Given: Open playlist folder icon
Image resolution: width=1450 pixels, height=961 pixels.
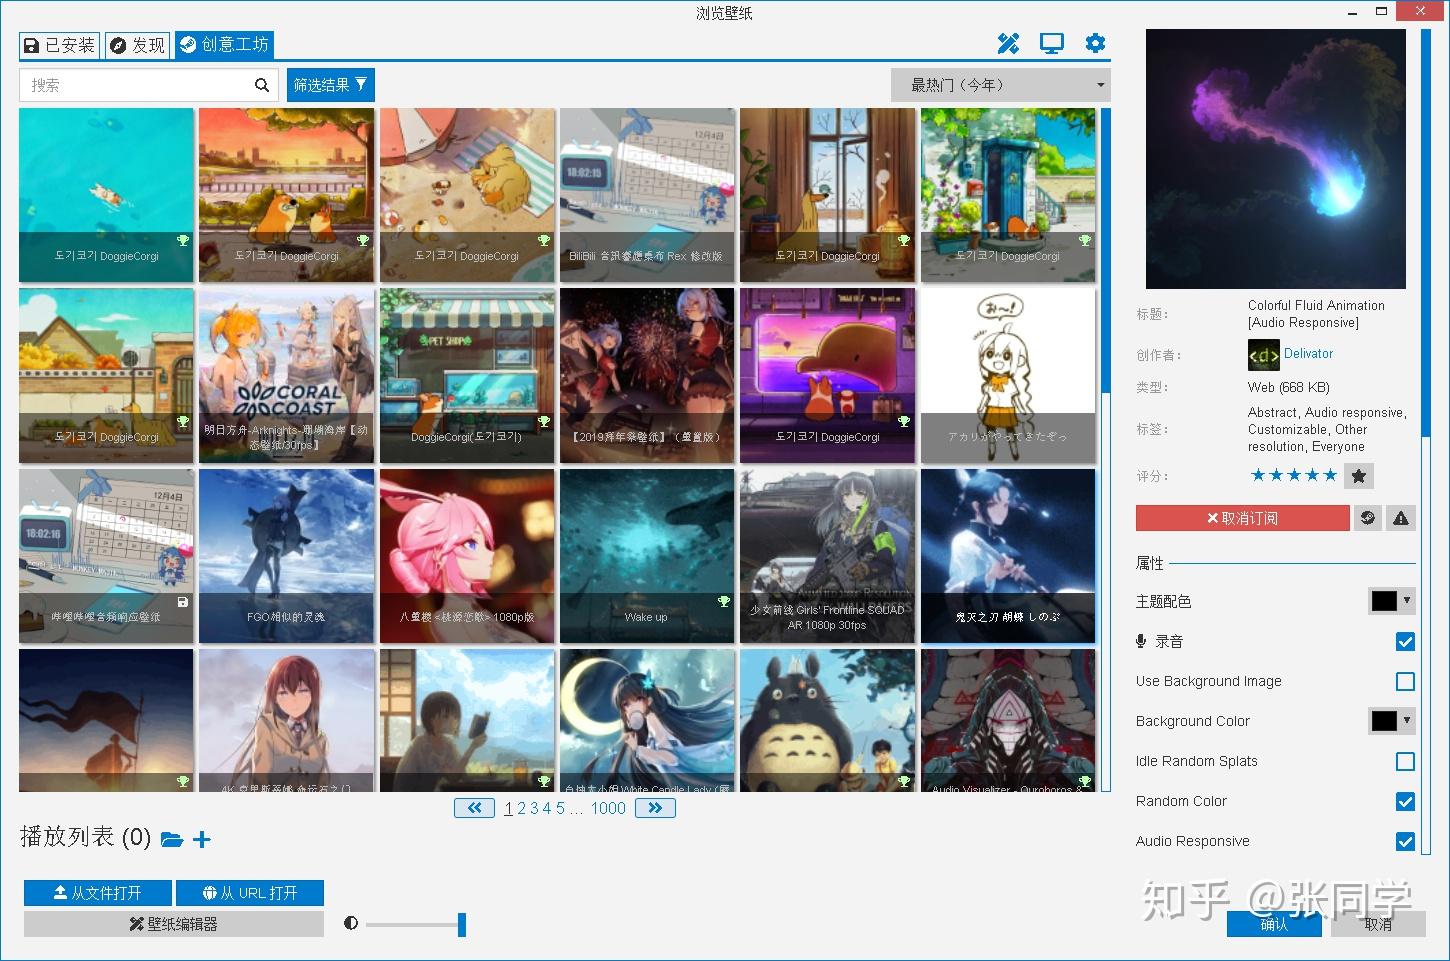Looking at the screenshot, I should tap(172, 839).
